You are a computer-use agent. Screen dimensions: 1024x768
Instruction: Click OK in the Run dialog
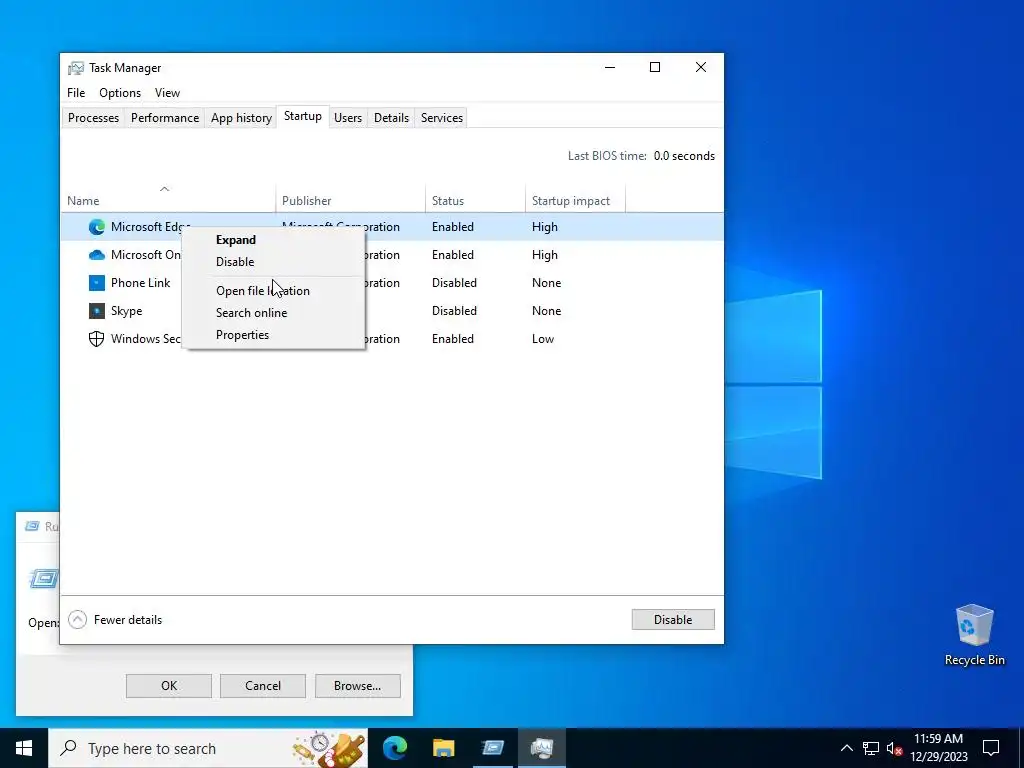tap(168, 686)
